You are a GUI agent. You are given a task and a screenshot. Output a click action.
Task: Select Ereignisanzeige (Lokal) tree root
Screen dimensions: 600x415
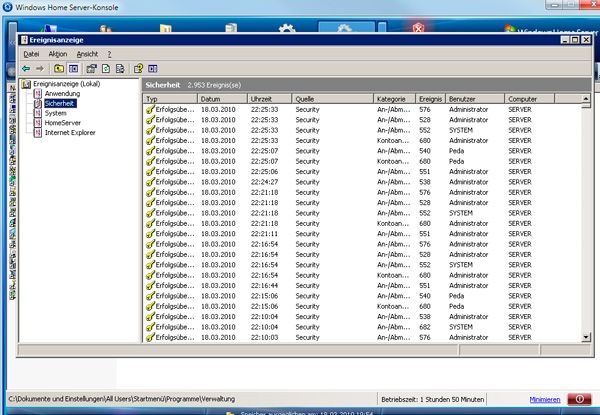pos(67,84)
